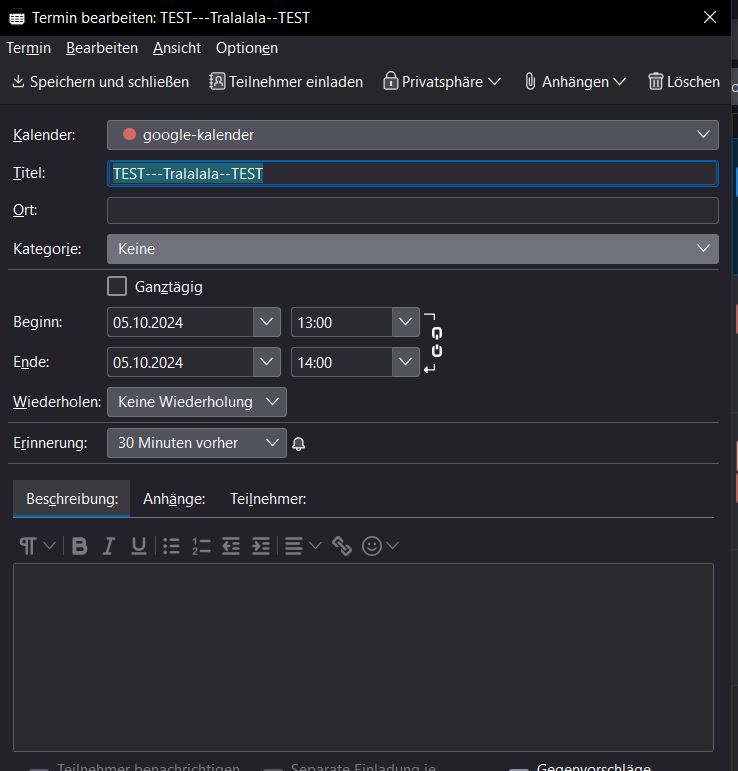The height and width of the screenshot is (771, 738).
Task: Expand the Kalender dropdown google-kalender
Action: click(x=412, y=134)
